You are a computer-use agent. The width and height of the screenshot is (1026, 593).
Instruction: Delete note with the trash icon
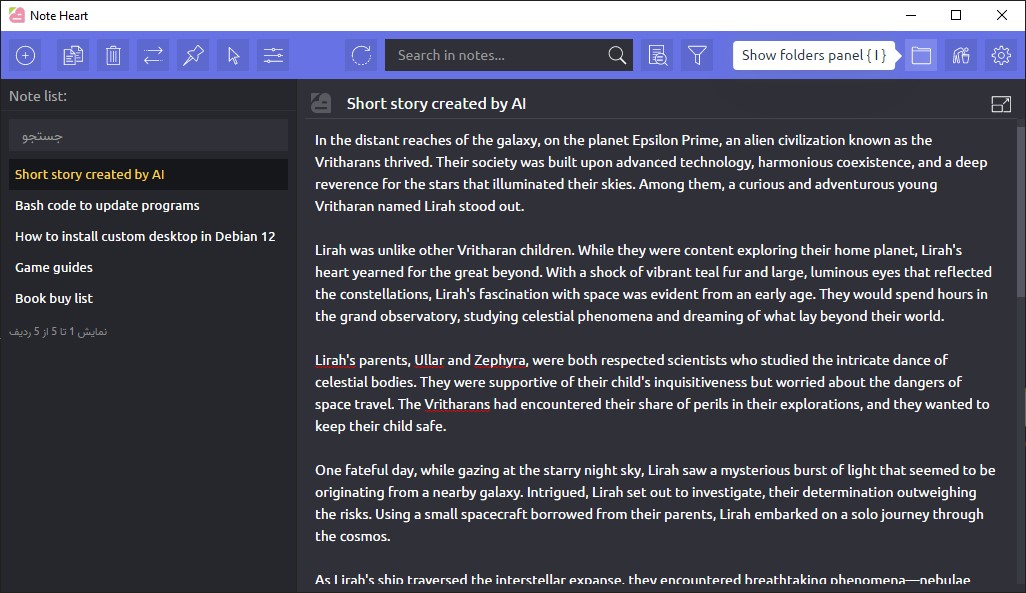(x=113, y=56)
